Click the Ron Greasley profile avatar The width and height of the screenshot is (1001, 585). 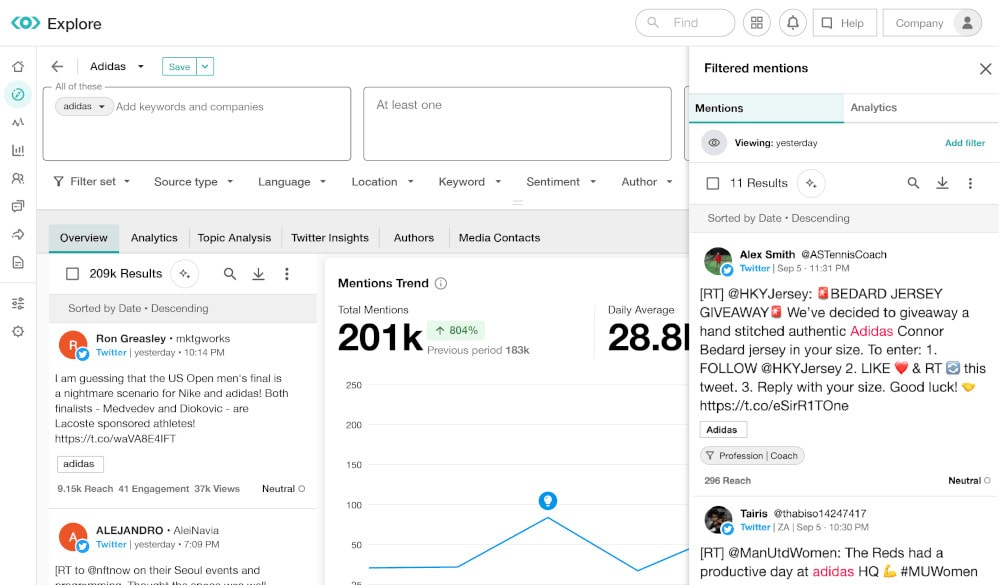73,345
